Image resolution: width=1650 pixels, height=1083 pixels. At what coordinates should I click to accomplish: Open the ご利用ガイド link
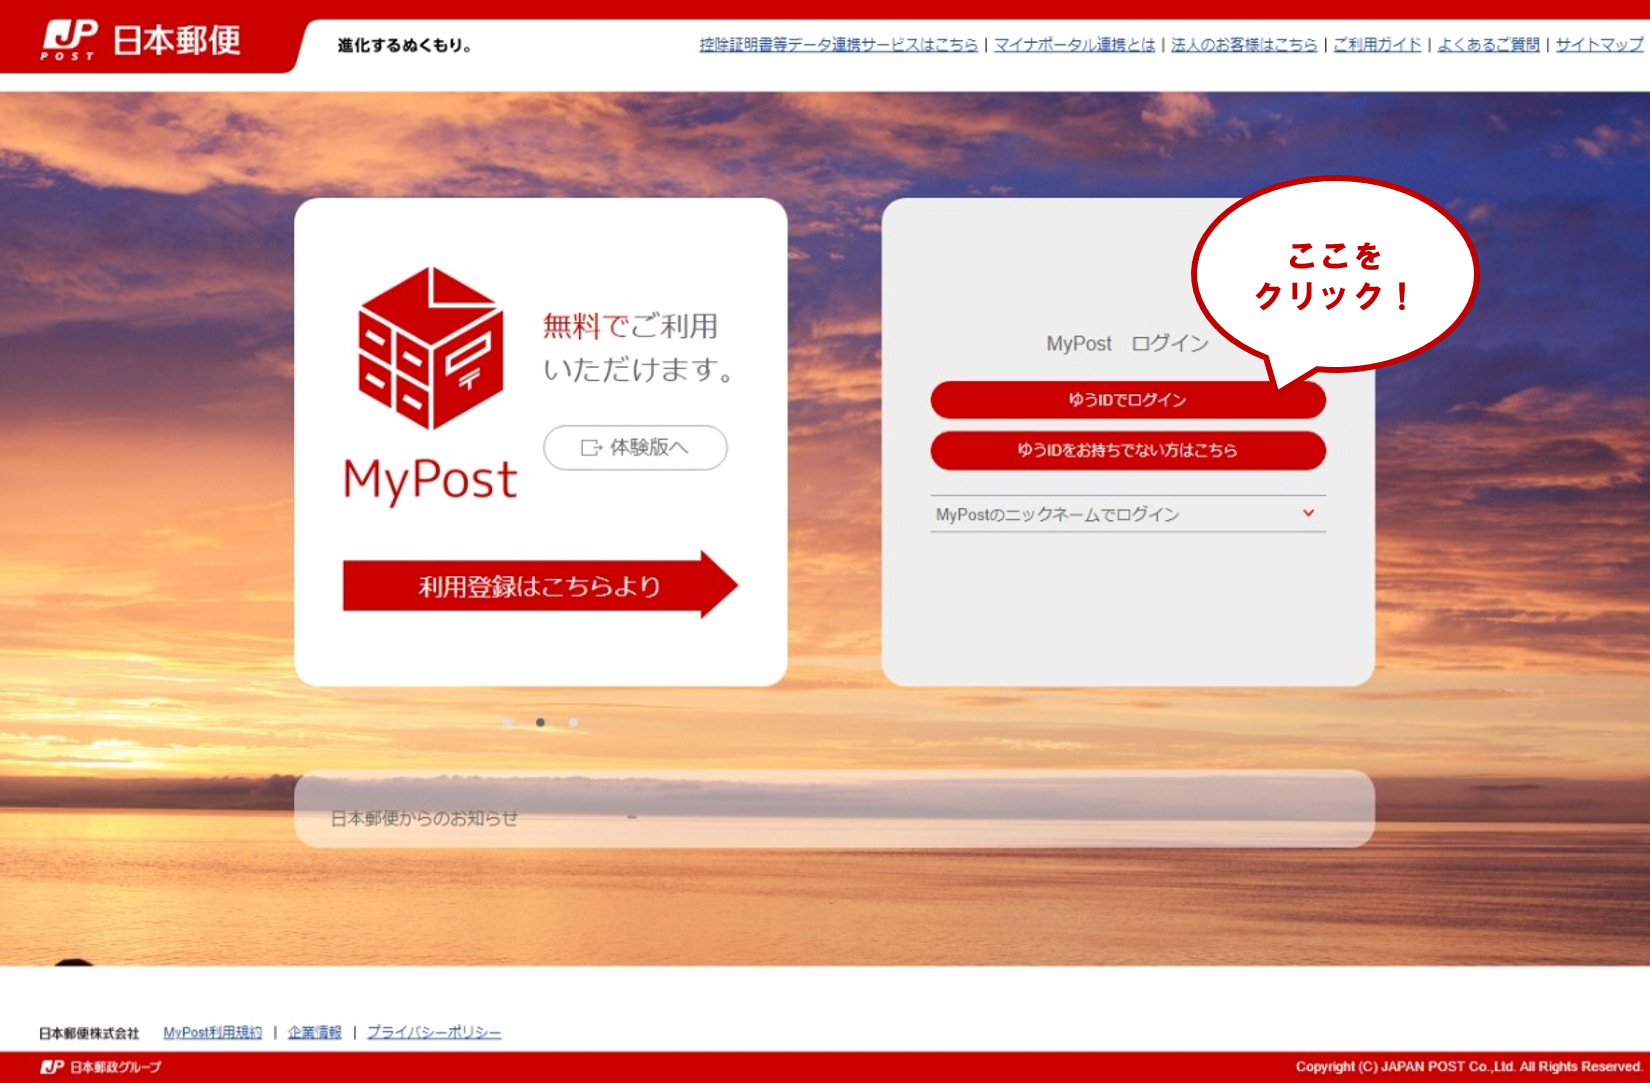(x=1377, y=45)
